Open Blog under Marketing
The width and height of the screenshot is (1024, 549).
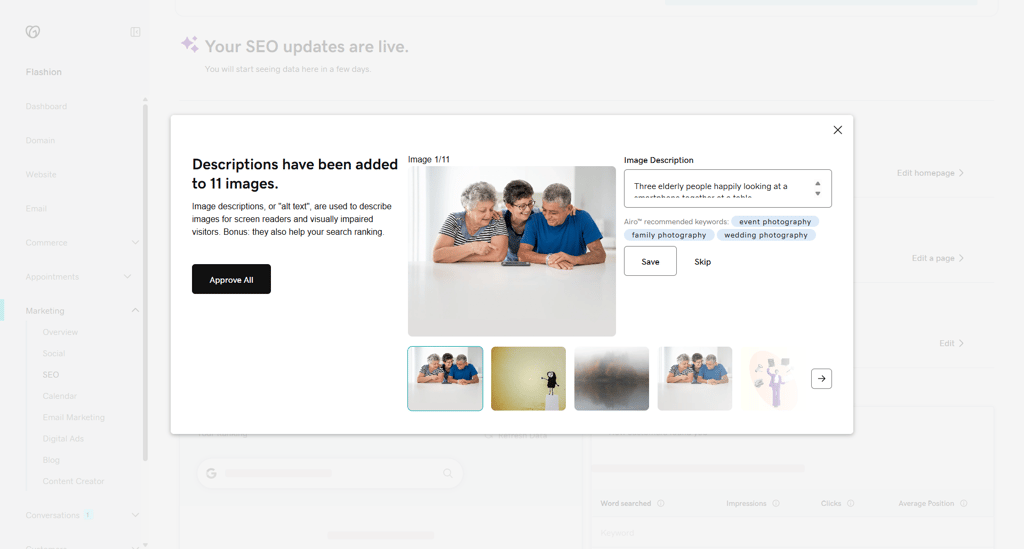pyautogui.click(x=51, y=460)
